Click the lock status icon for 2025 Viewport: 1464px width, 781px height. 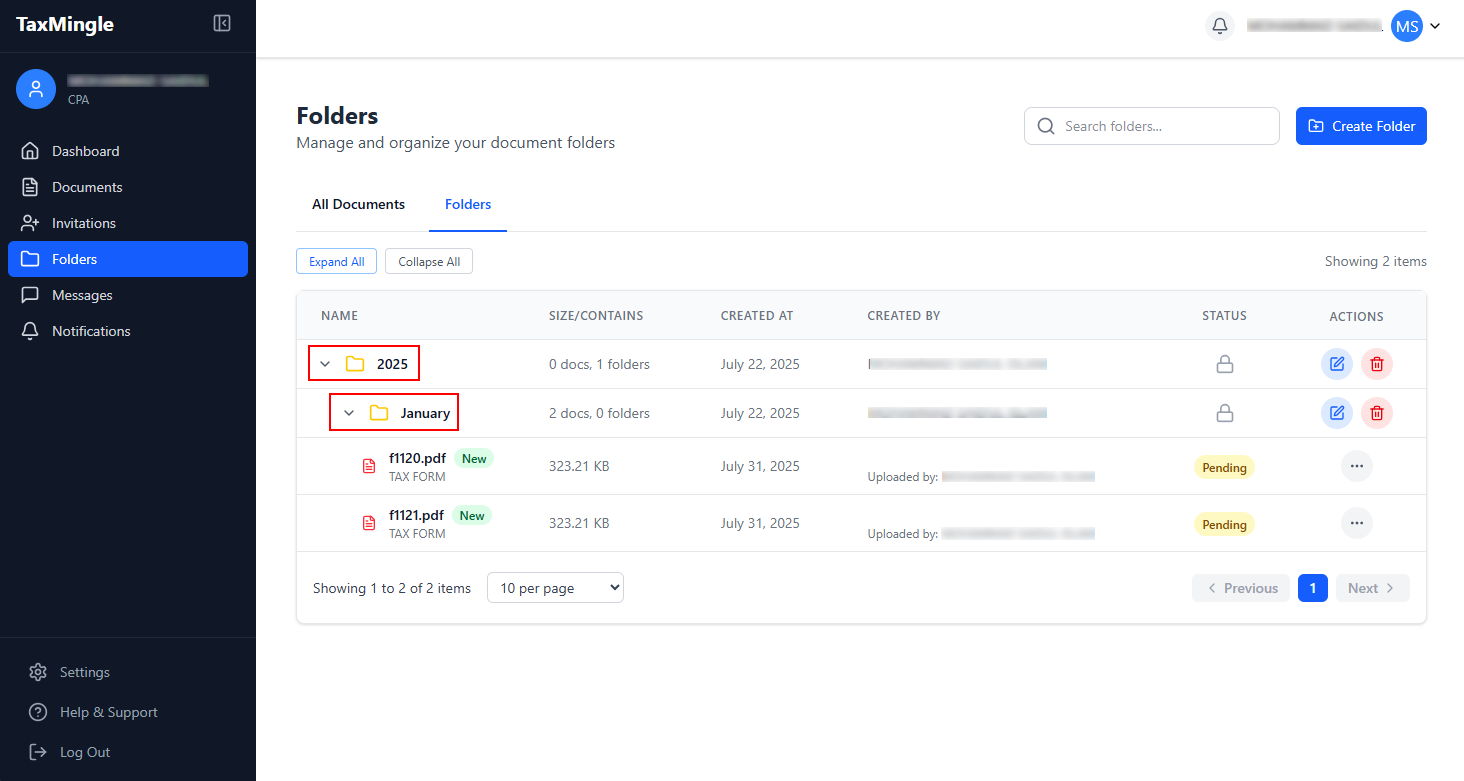pyautogui.click(x=1224, y=365)
